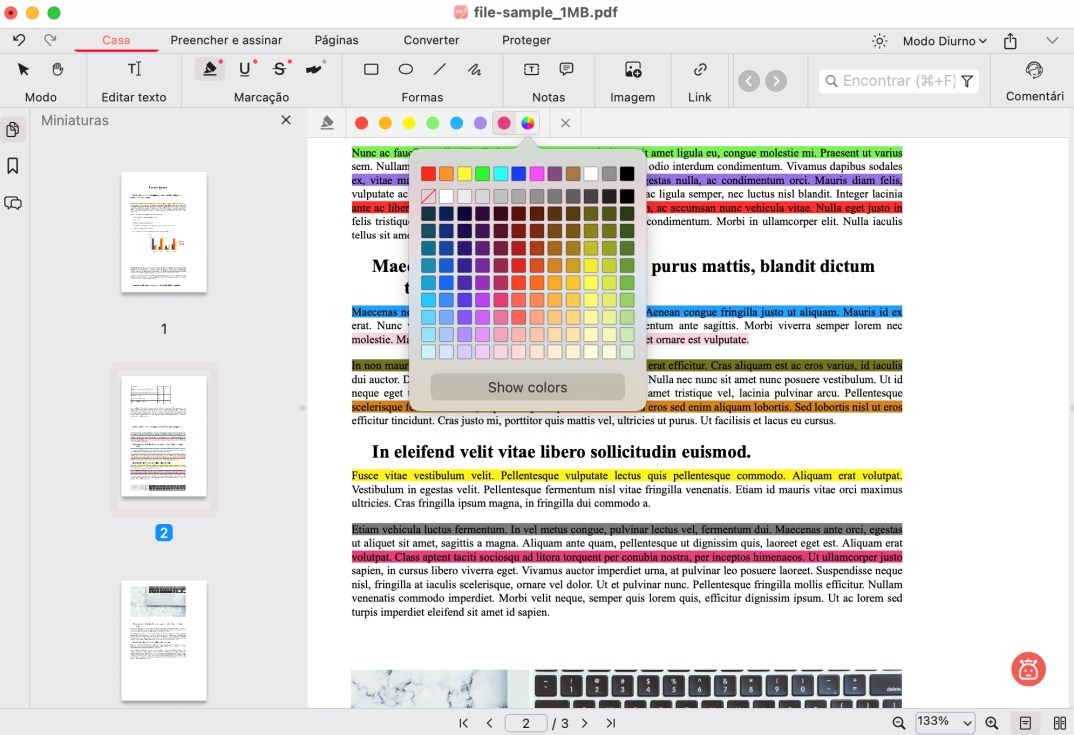
Task: Go to the next page arrow
Action: point(584,722)
